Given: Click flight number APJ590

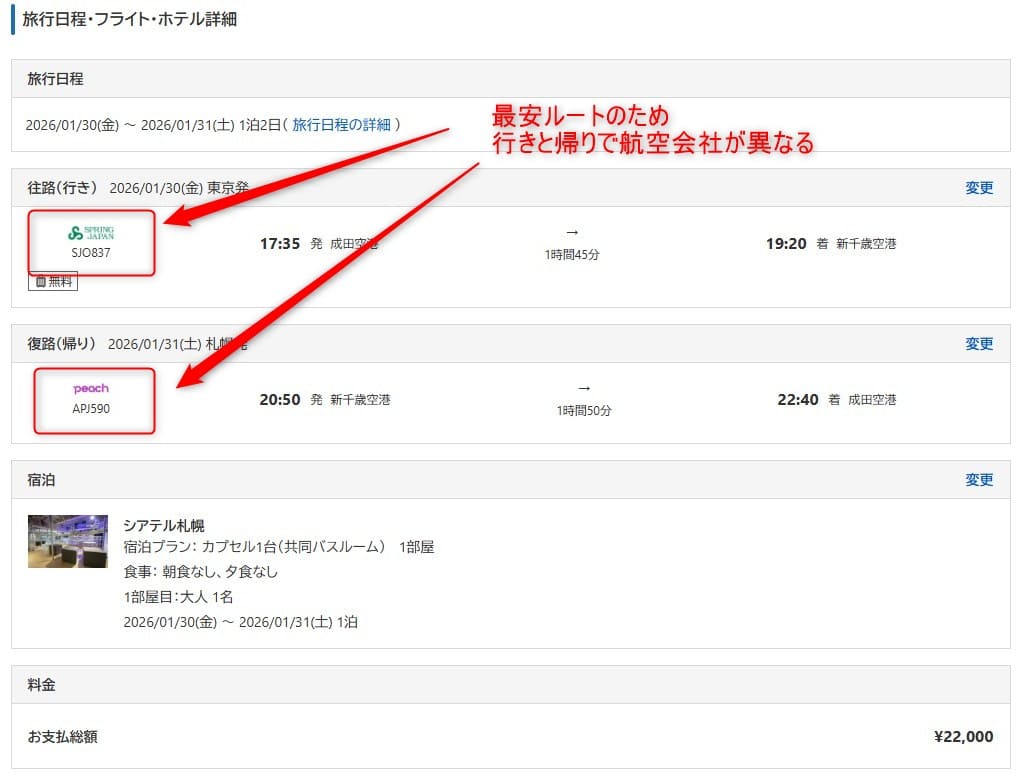Looking at the screenshot, I should pyautogui.click(x=91, y=409).
